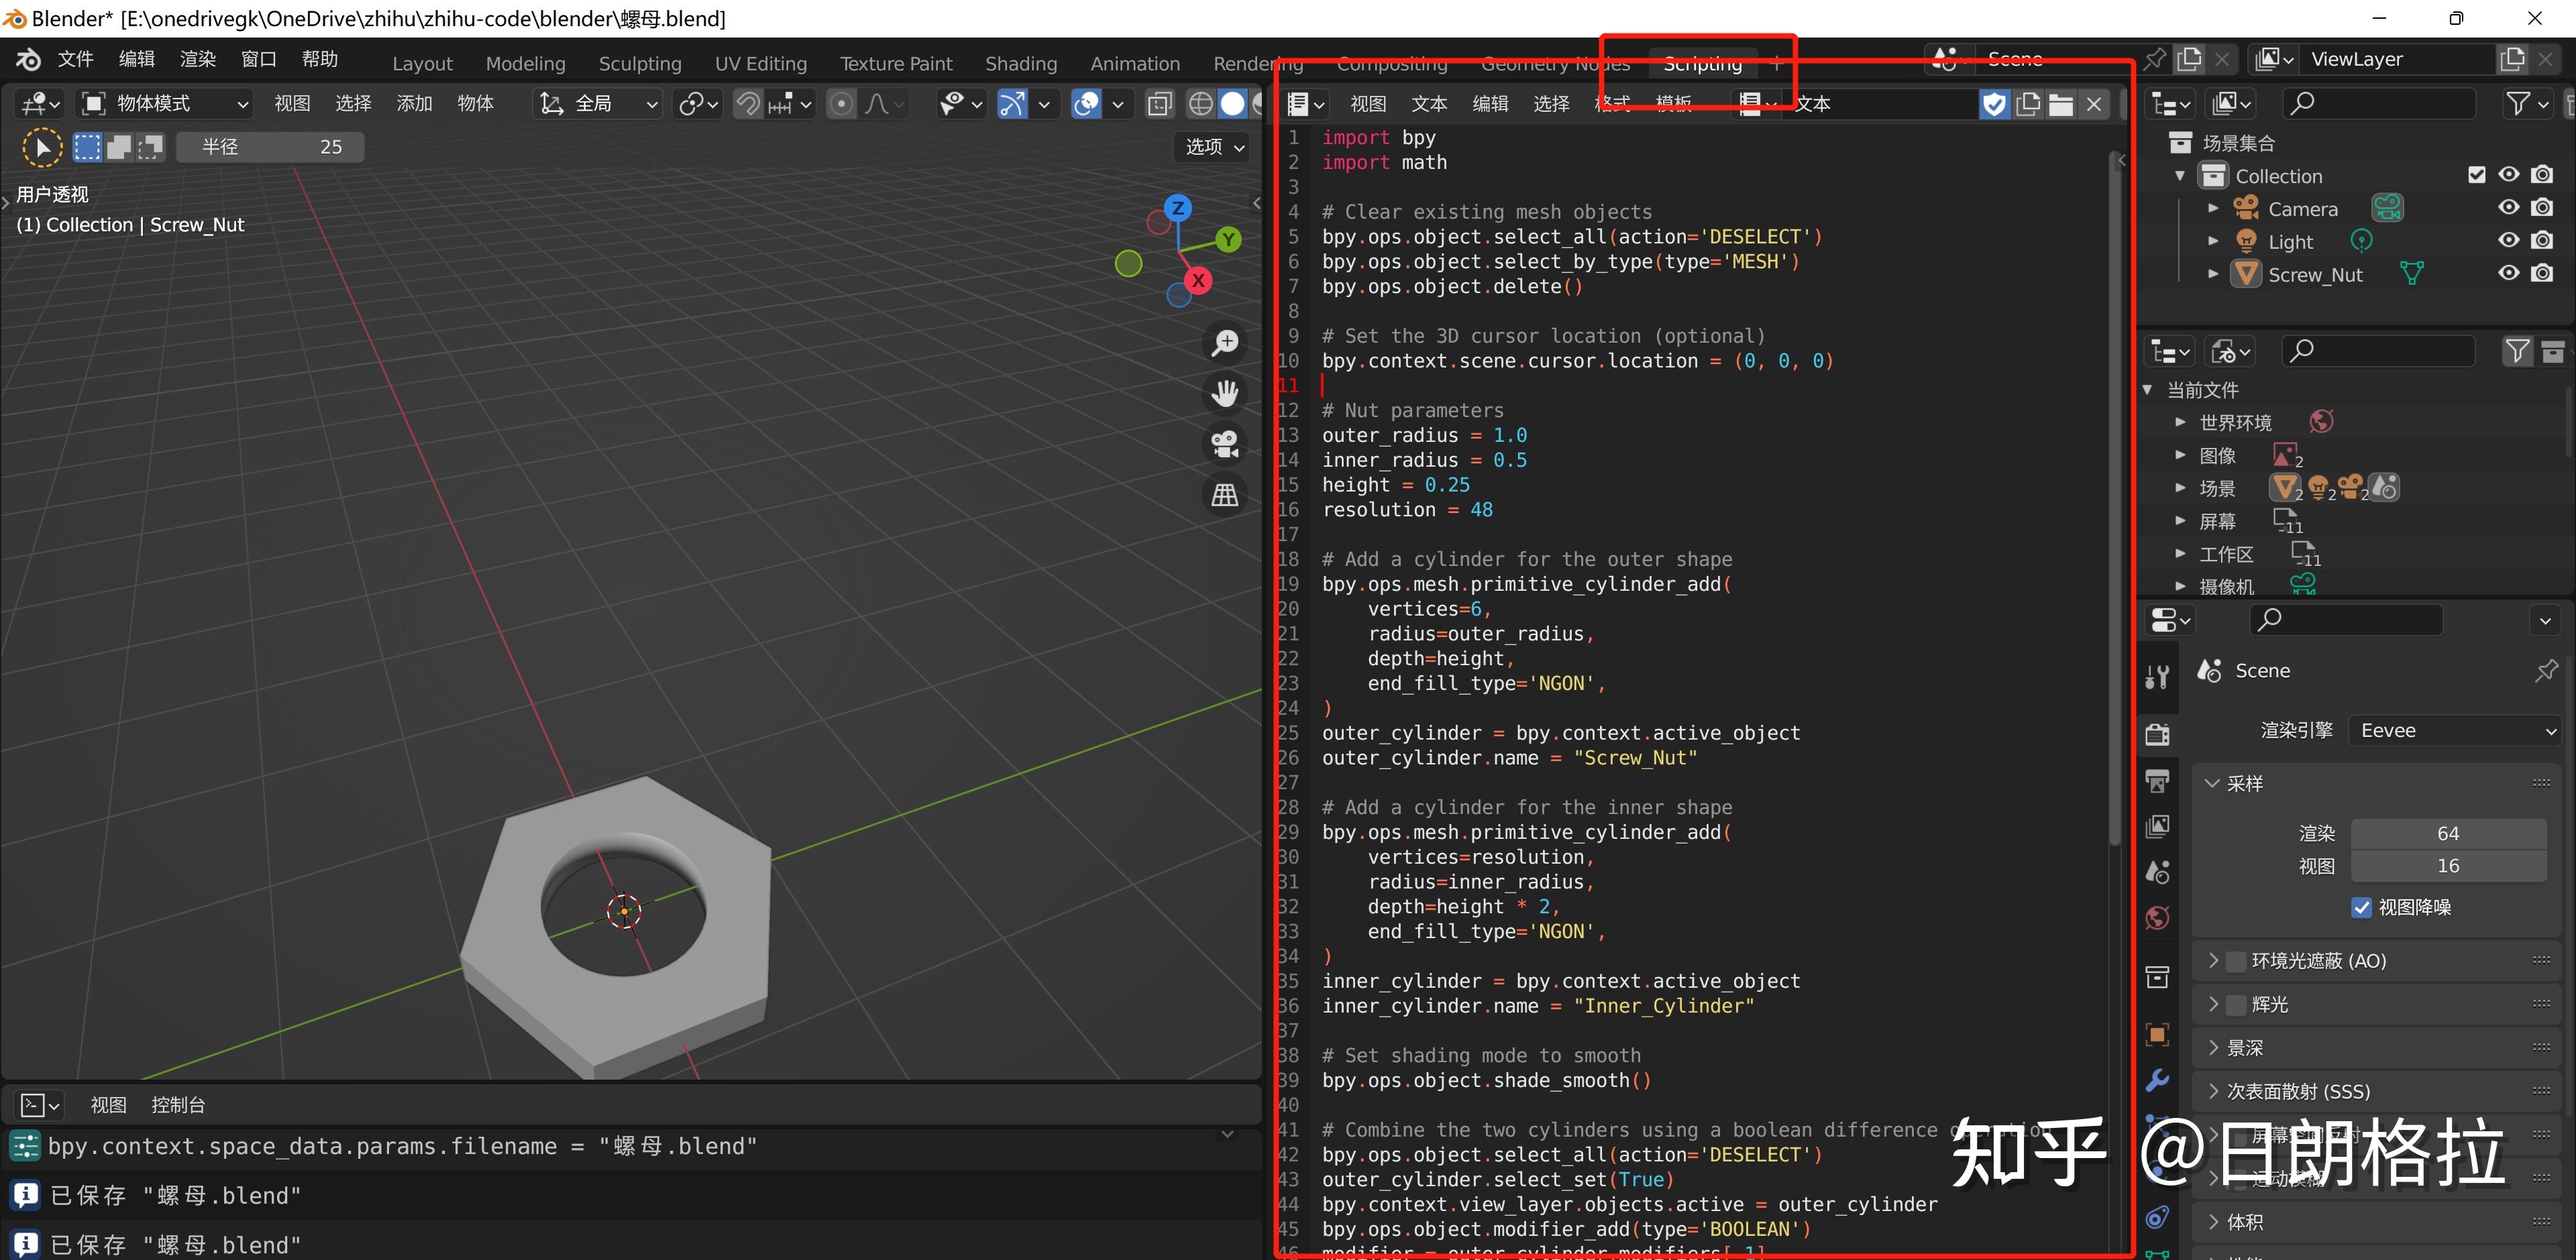Click the 渲染 samples value field showing 64
Viewport: 2576px width, 1260px height.
coord(2448,833)
